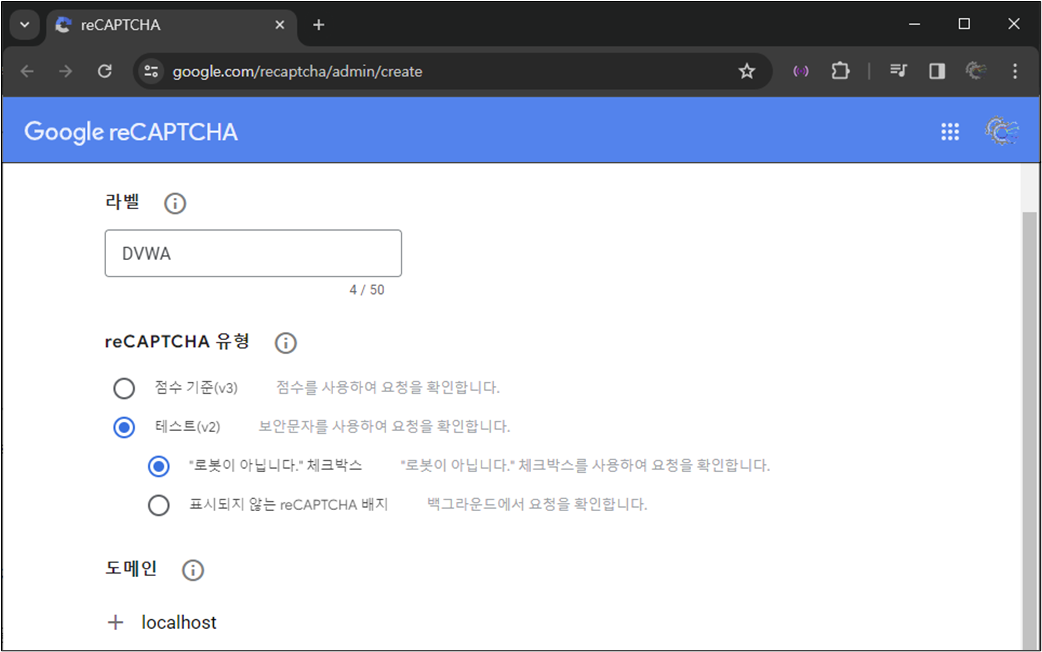Image resolution: width=1042 pixels, height=652 pixels.
Task: Select 표시되지 않는 reCAPTCHA 배지 option
Action: click(x=158, y=505)
